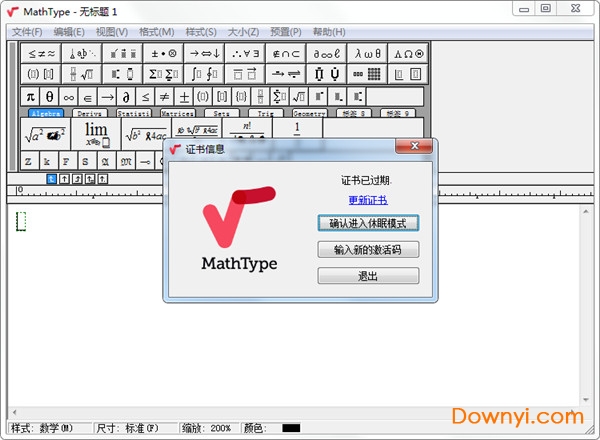
Task: Open the integral templates palette
Action: point(204,74)
